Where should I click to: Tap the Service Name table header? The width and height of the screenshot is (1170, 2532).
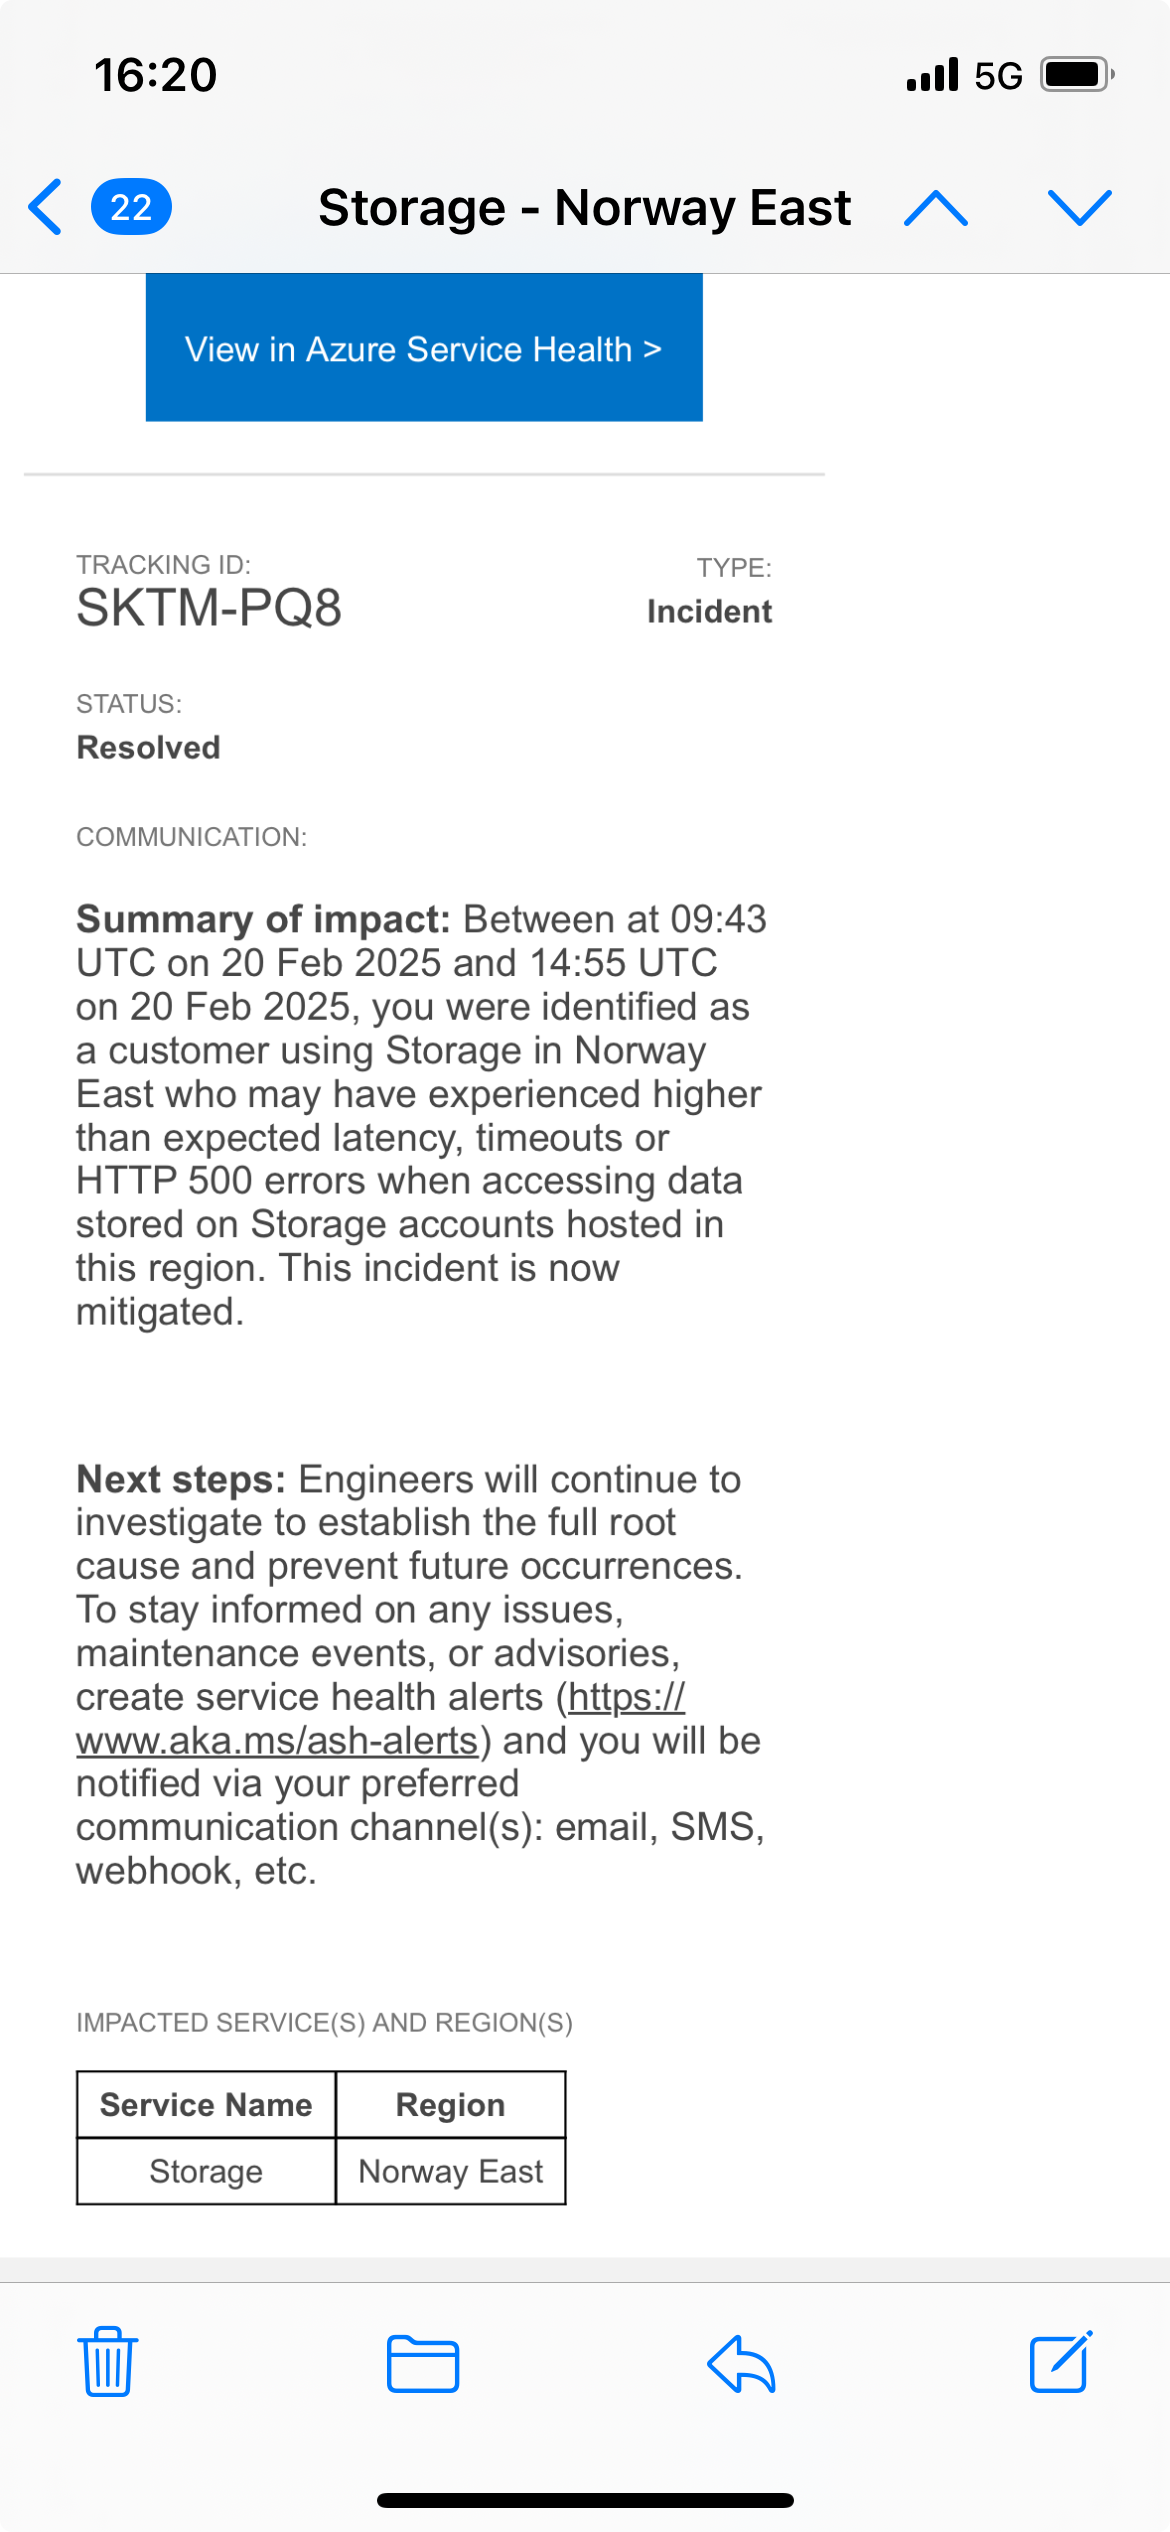pos(206,2104)
